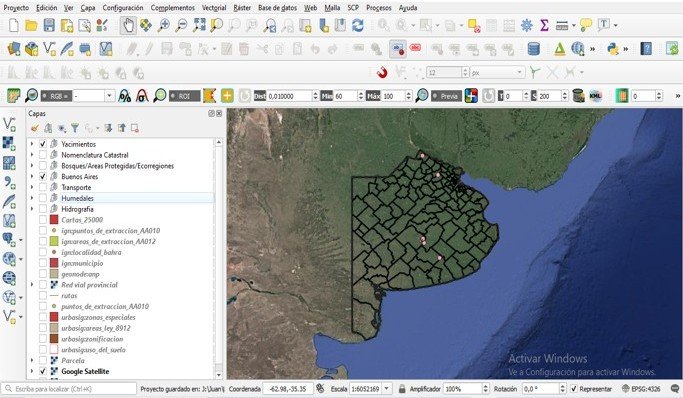This screenshot has height=398, width=683.
Task: Toggle the Representar render checkbox
Action: point(574,388)
